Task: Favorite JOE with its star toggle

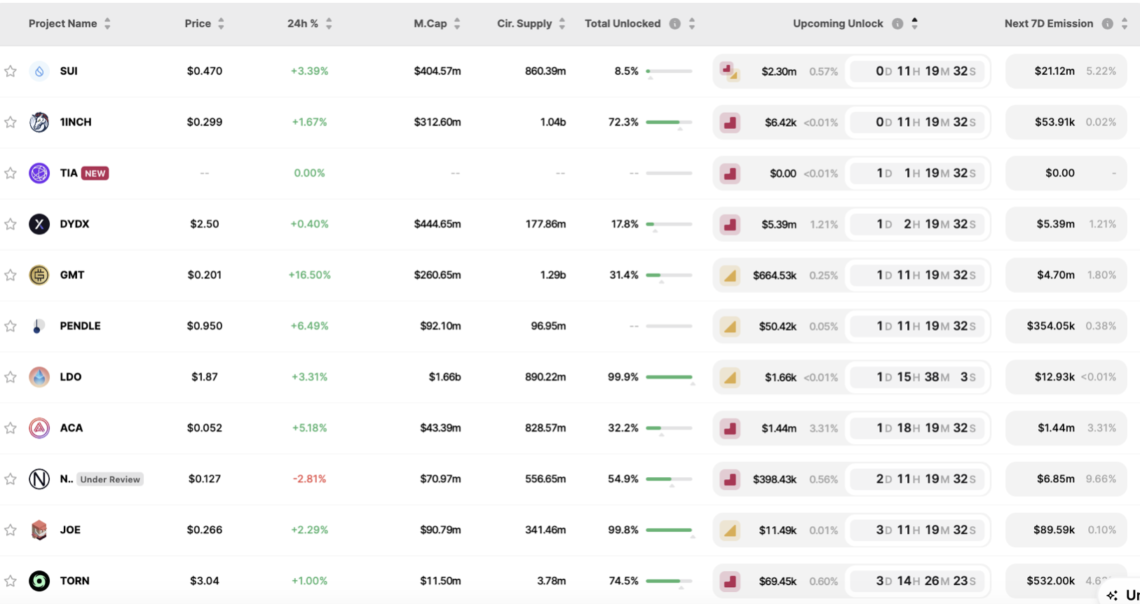Action: click(10, 530)
